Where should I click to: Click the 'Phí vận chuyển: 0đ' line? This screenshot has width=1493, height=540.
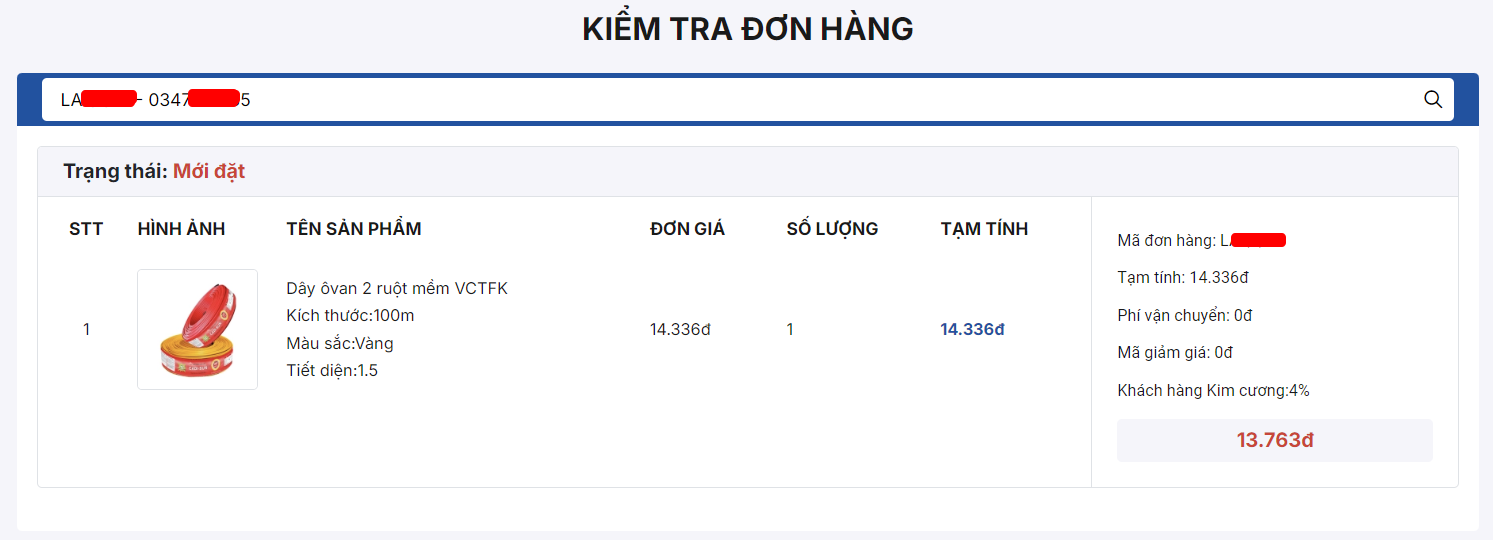(1184, 315)
